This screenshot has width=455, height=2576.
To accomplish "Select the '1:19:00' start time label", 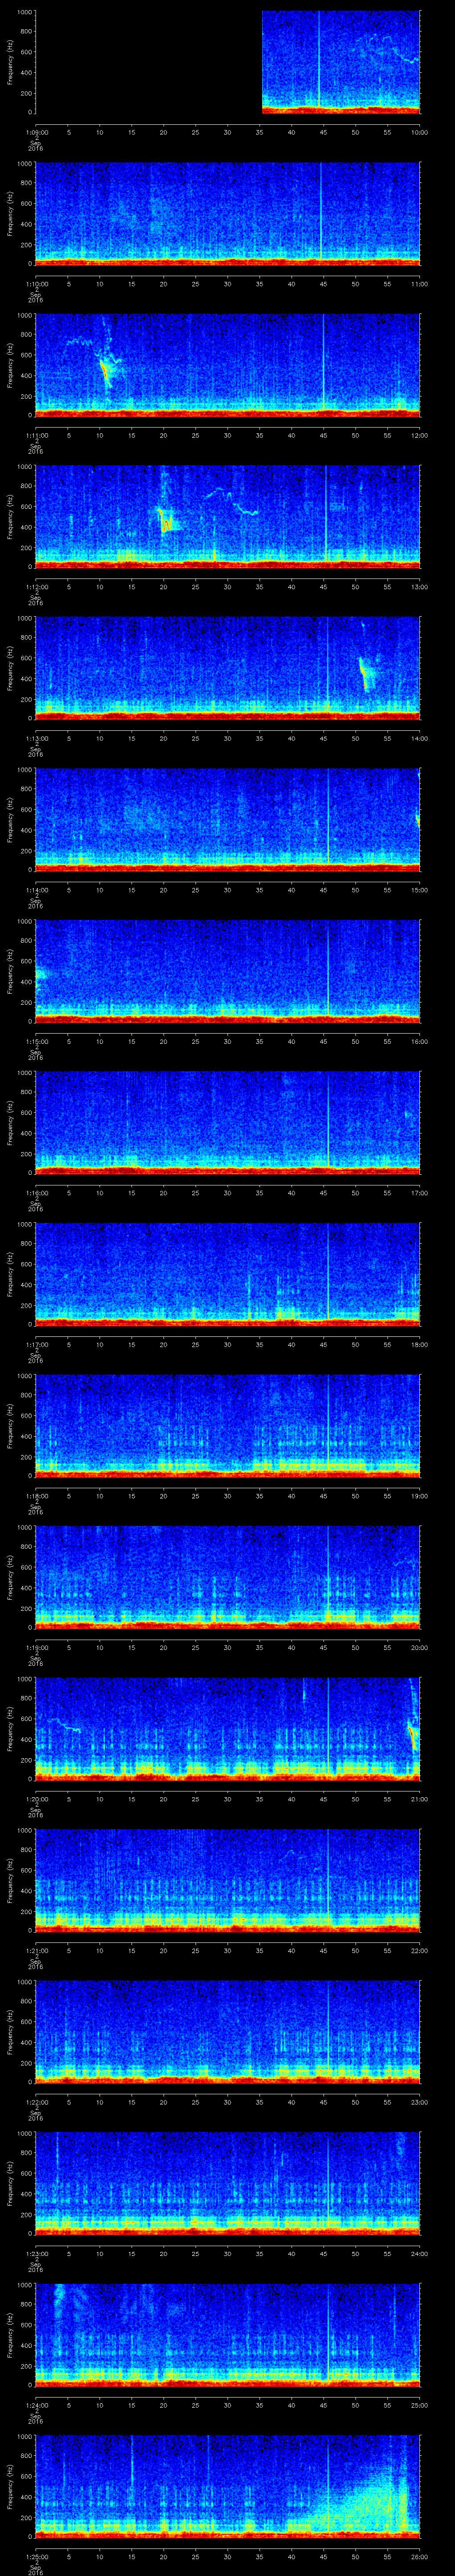I will 36,1648.
